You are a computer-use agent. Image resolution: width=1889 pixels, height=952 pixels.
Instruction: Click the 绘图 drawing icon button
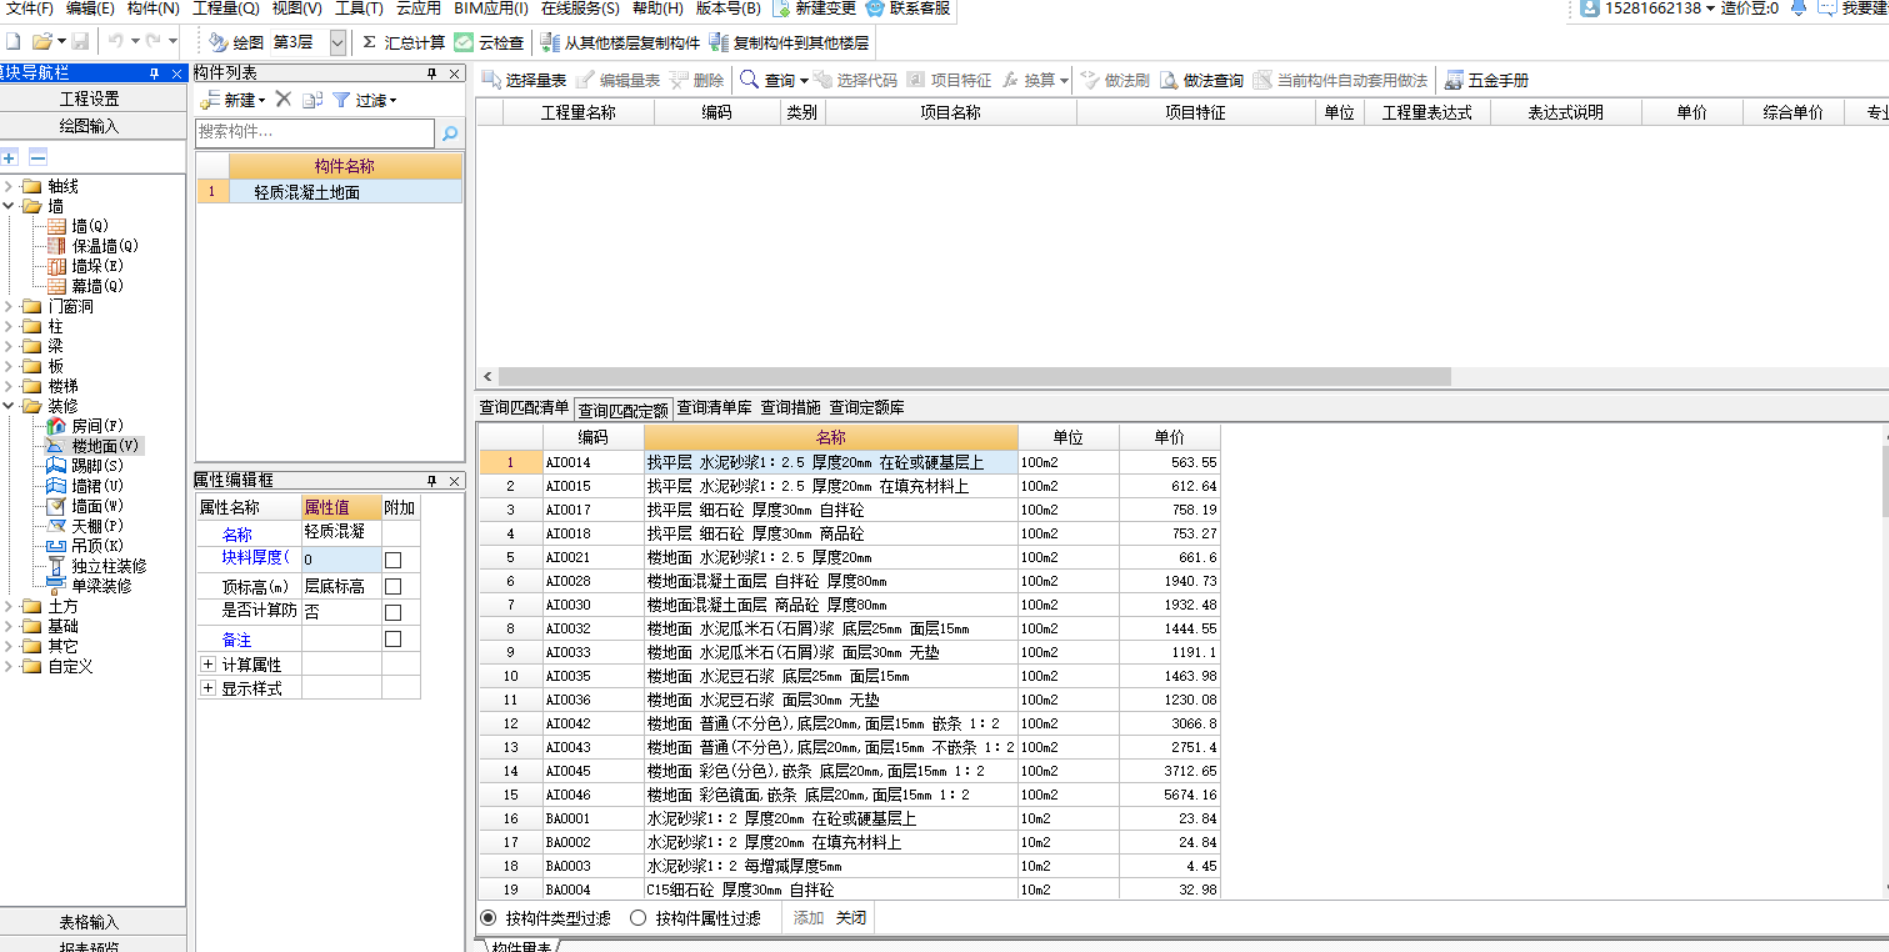236,43
